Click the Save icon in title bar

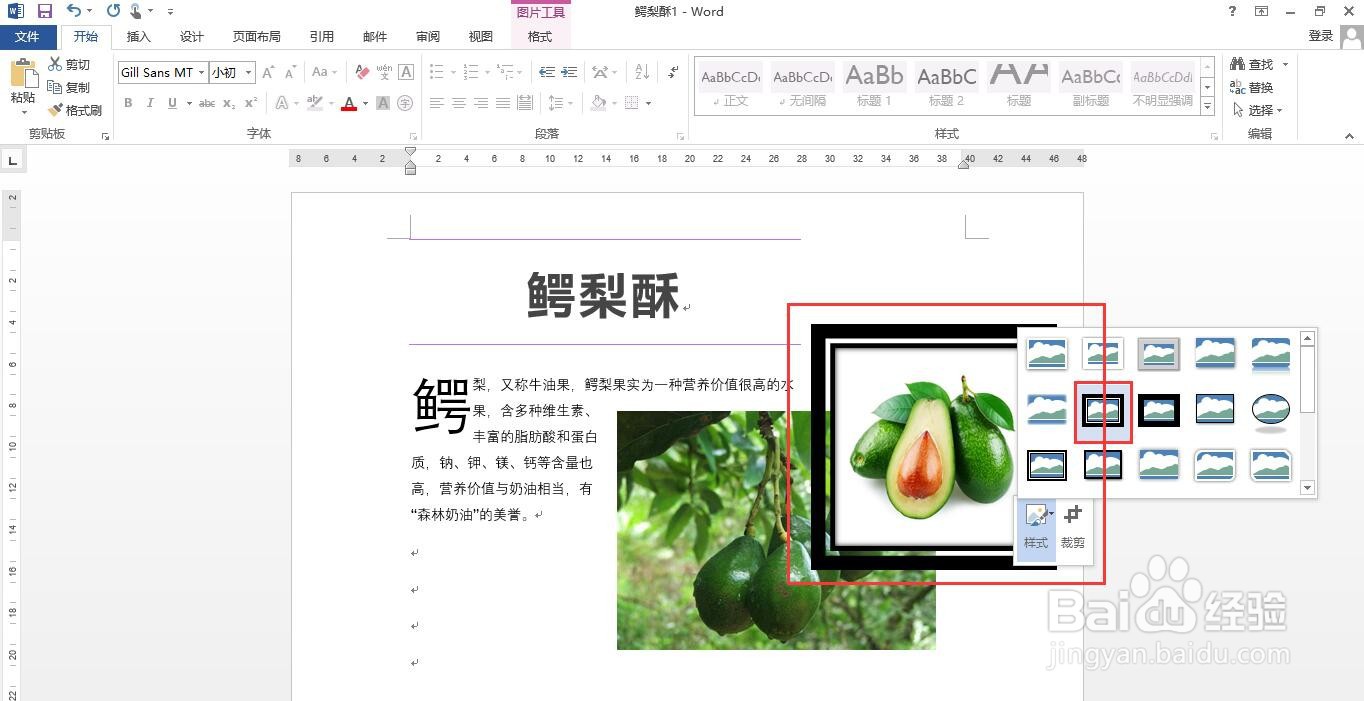pyautogui.click(x=45, y=11)
